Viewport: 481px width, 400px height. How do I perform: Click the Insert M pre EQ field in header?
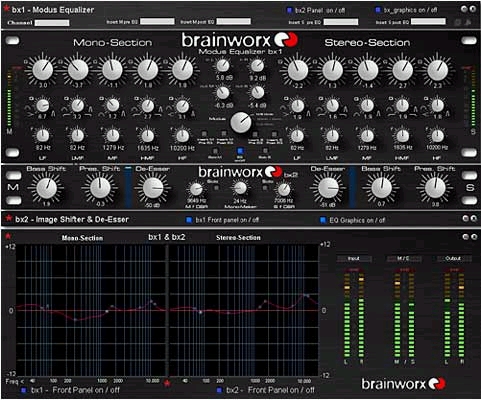157,22
